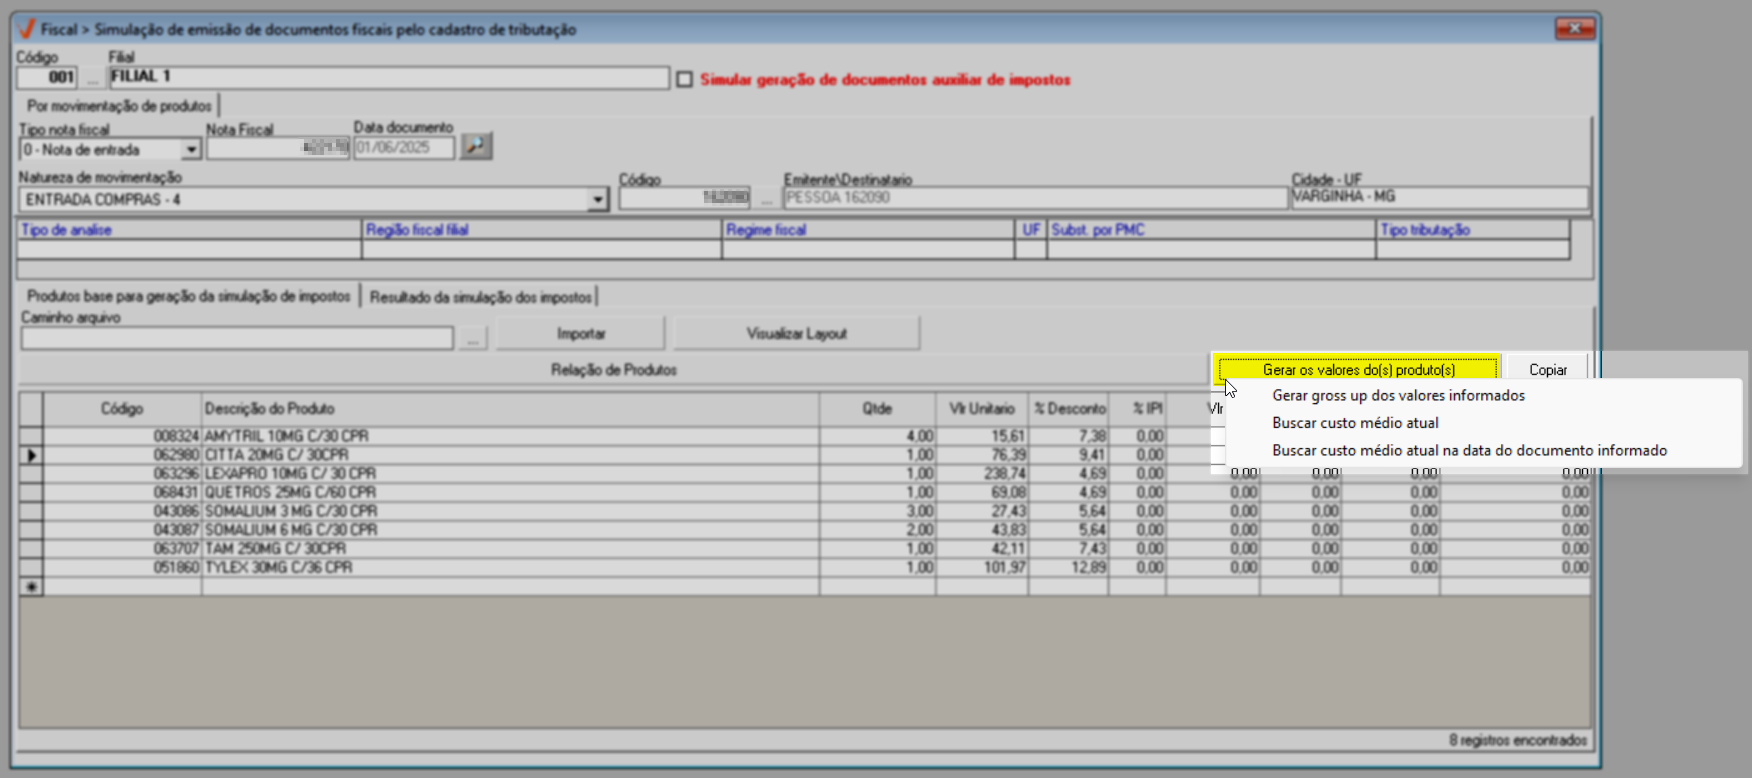This screenshot has width=1752, height=778.
Task: Click the application logo in the title bar
Action: pyautogui.click(x=27, y=29)
